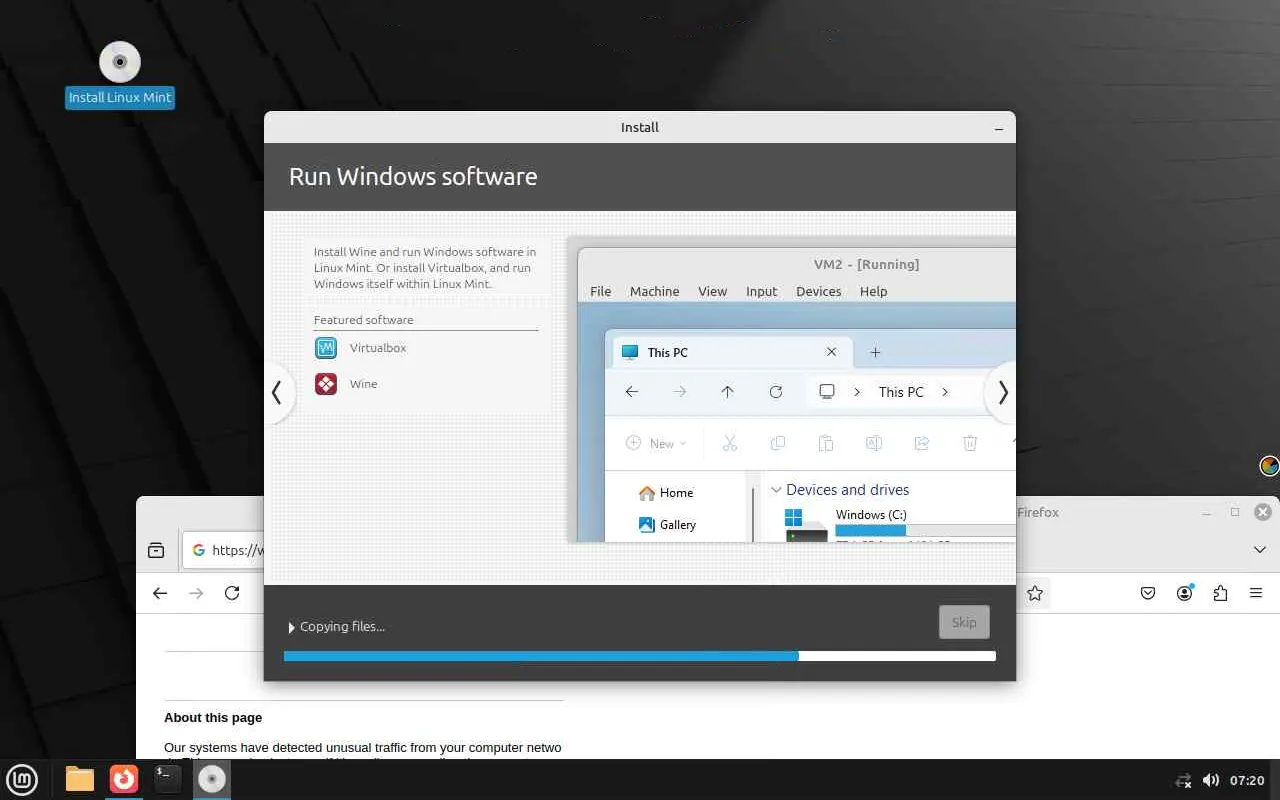
Task: Minimize the Install window
Action: click(999, 128)
